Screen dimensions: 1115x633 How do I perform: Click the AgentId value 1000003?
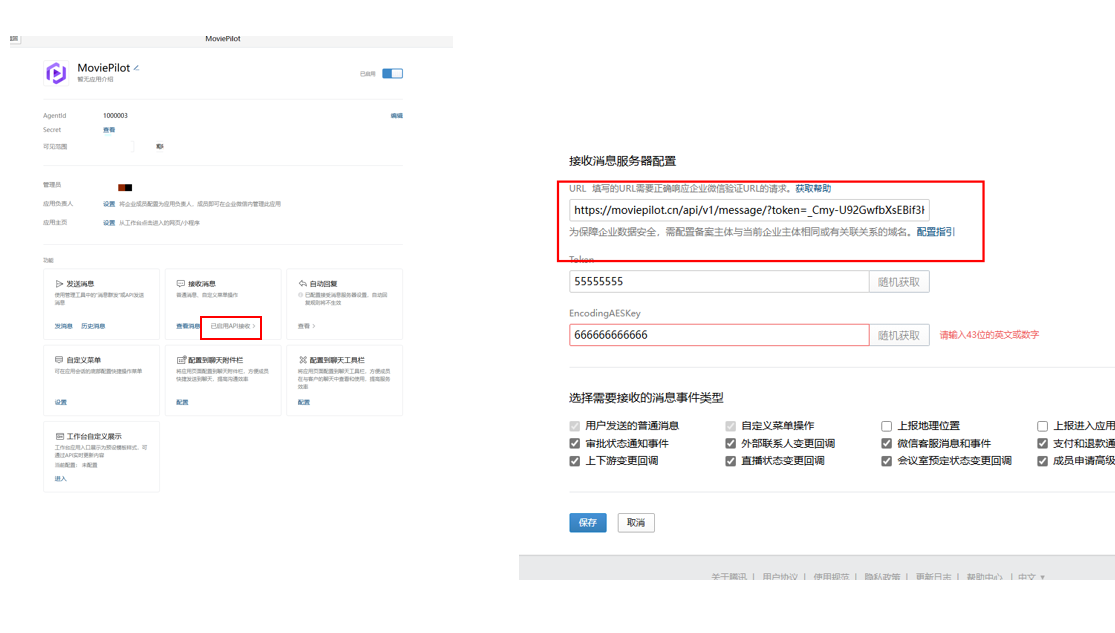(x=115, y=115)
